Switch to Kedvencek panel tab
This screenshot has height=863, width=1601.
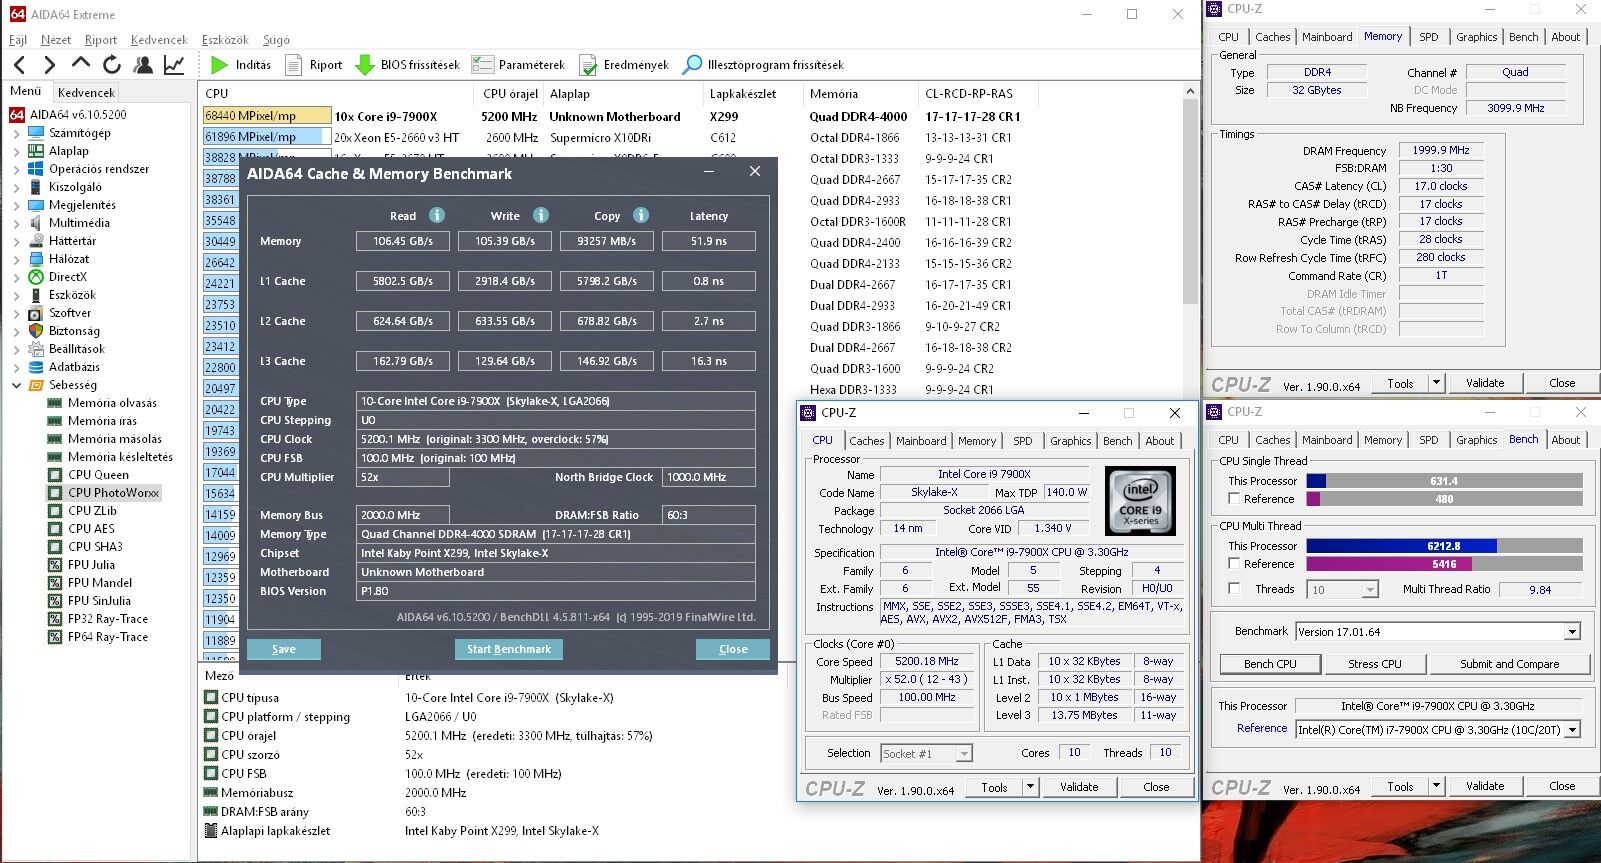coord(87,92)
